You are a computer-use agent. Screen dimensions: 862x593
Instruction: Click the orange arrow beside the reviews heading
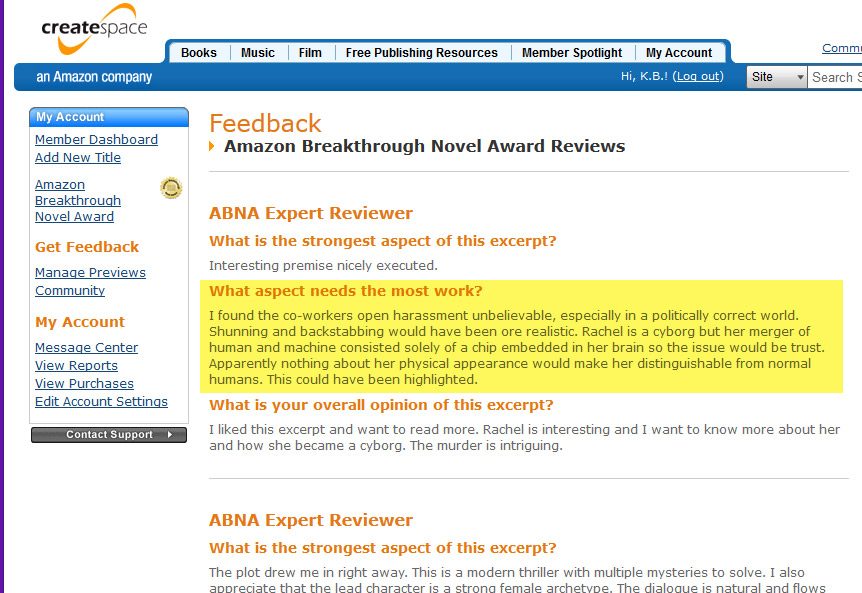coord(212,147)
